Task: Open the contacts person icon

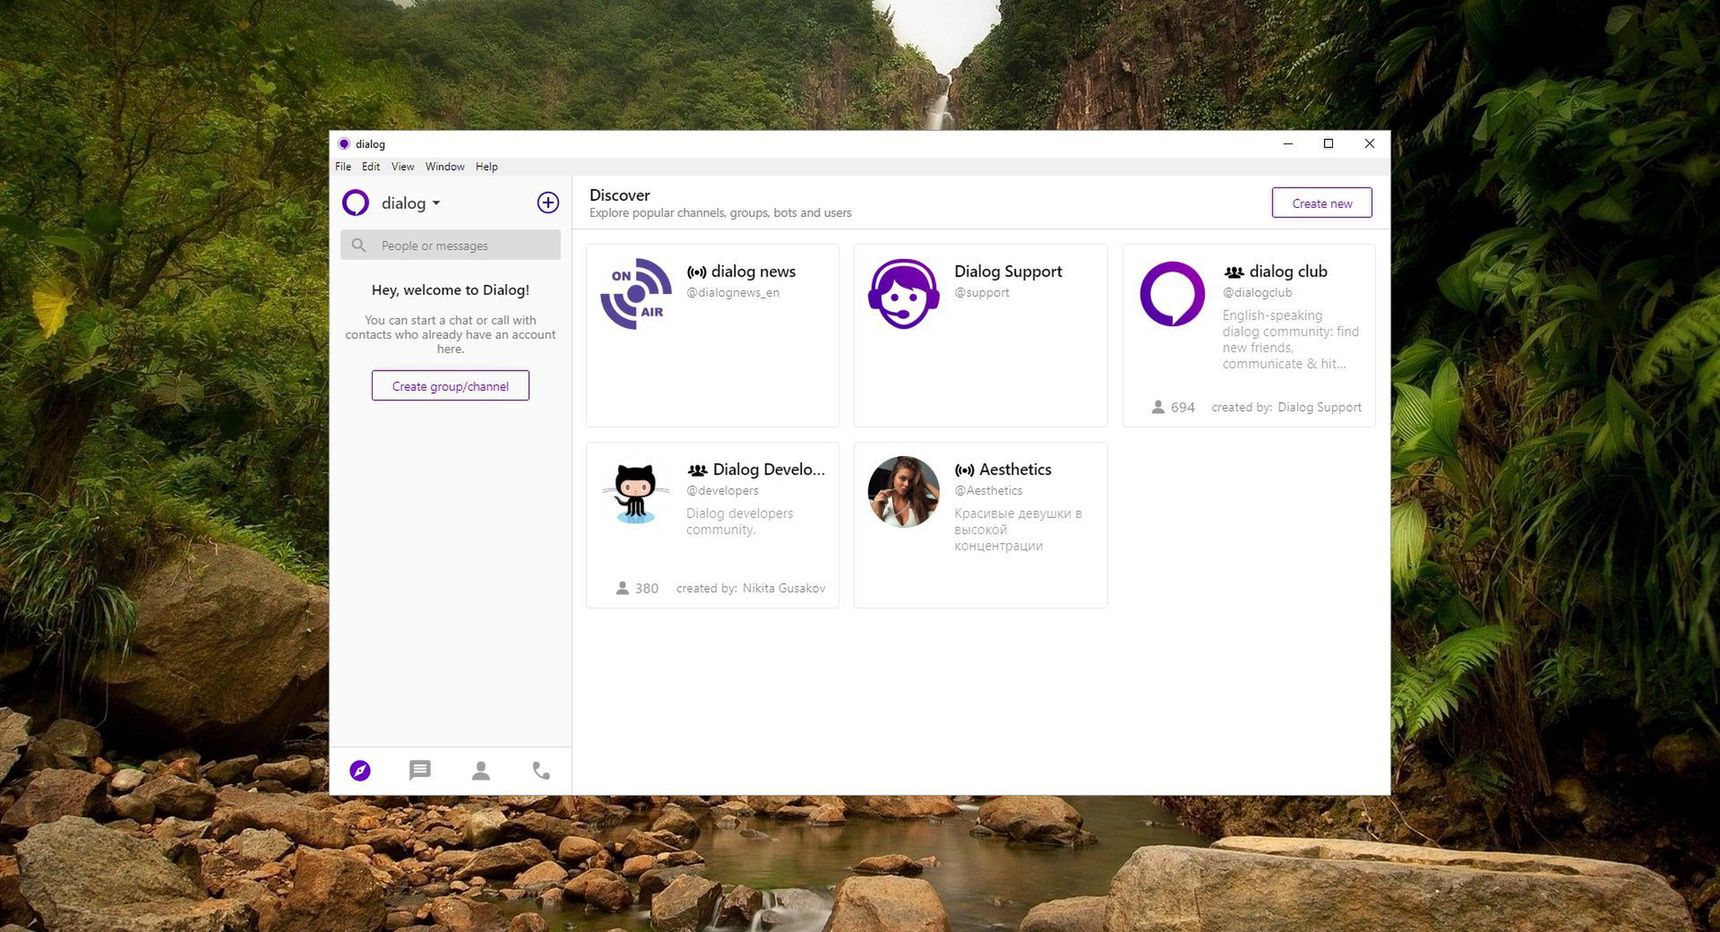Action: (x=481, y=770)
